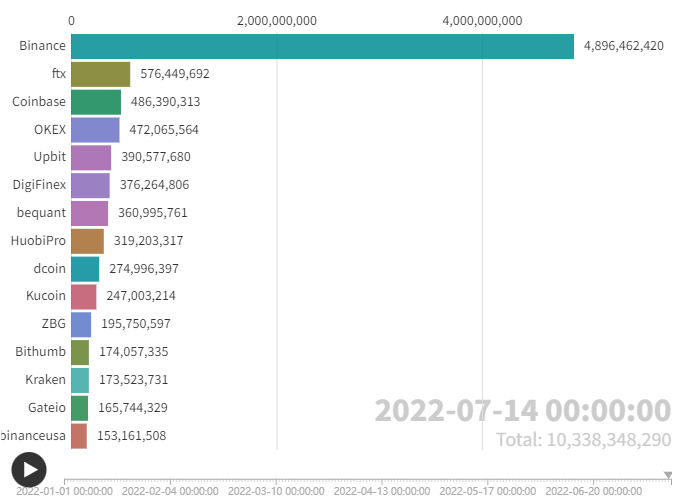Screen dimensions: 683x501
Task: Click the dcoin axis label
Action: coord(50,268)
